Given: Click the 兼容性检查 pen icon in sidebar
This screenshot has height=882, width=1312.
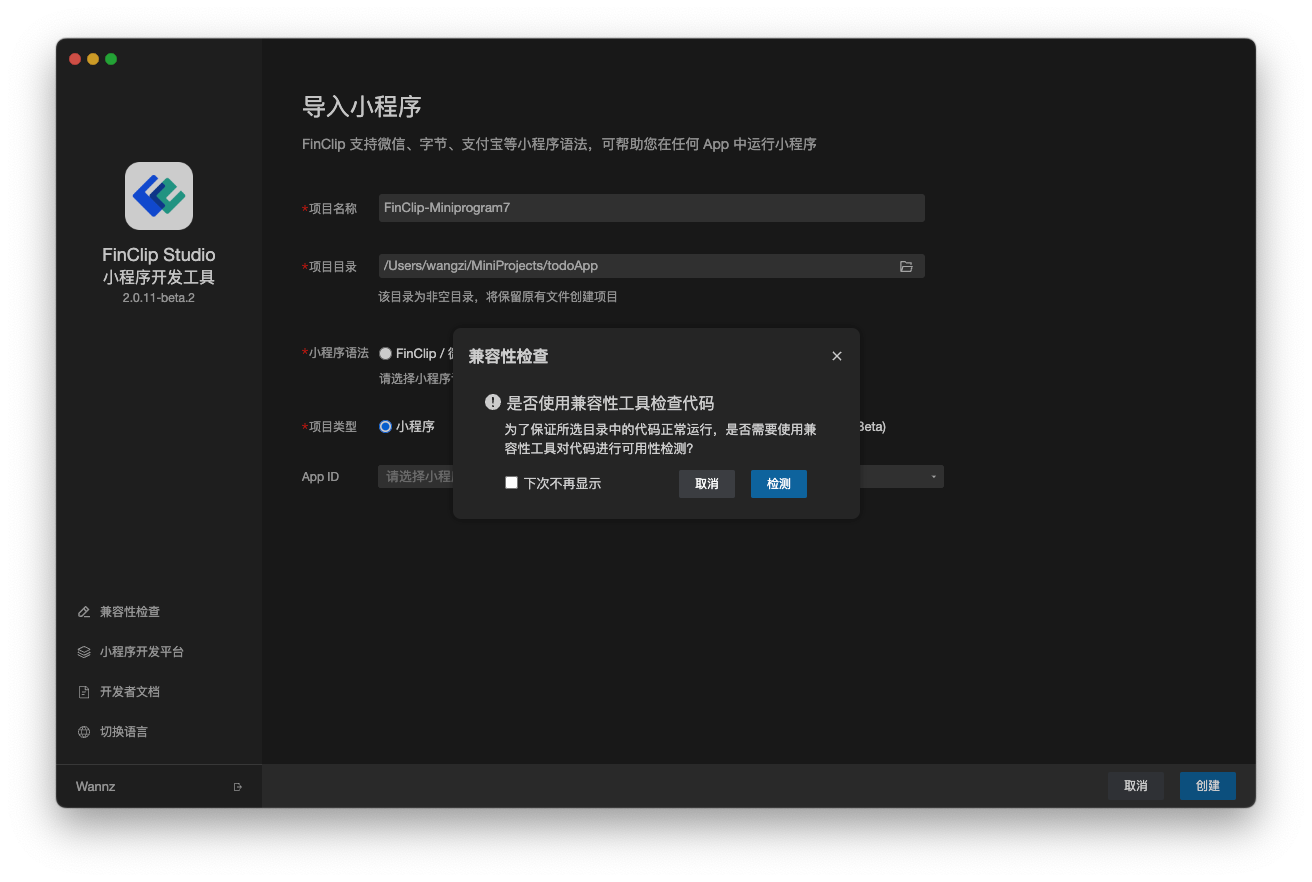Looking at the screenshot, I should pos(83,611).
